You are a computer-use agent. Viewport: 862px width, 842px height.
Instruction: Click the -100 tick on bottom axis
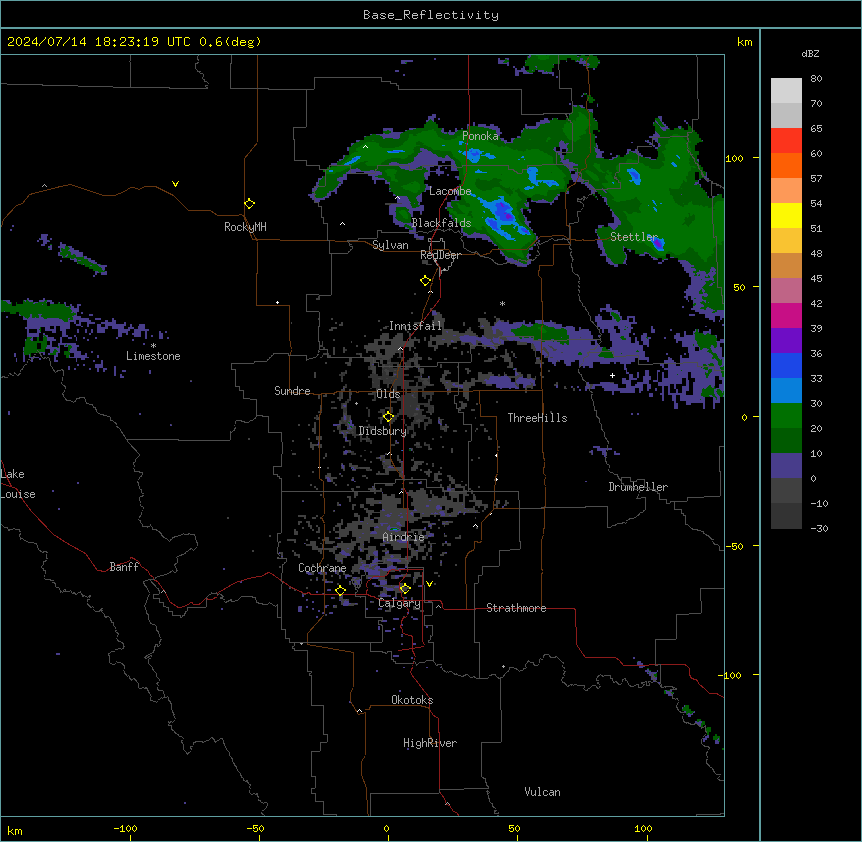125,828
